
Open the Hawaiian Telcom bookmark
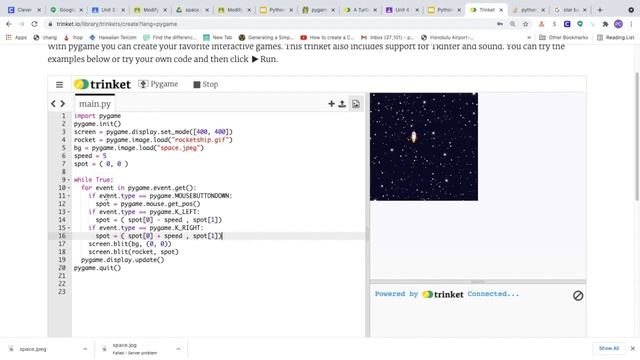point(113,38)
